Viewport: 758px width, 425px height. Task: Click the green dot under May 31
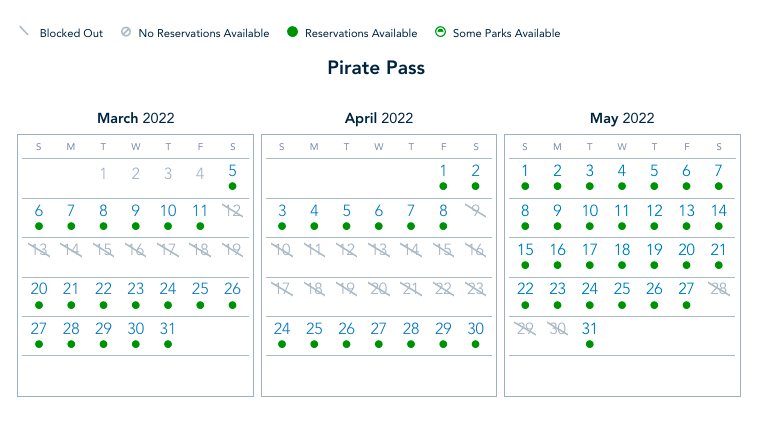(590, 344)
